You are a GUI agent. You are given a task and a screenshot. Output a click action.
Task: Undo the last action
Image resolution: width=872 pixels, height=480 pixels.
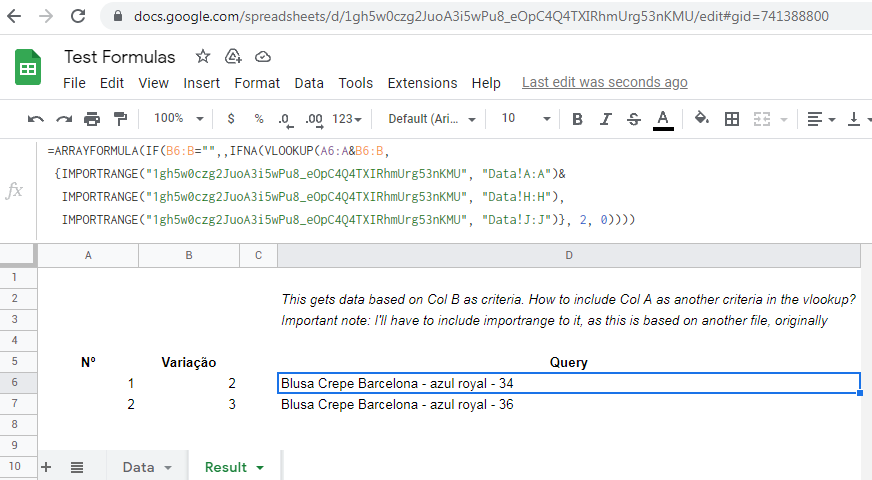(36, 119)
